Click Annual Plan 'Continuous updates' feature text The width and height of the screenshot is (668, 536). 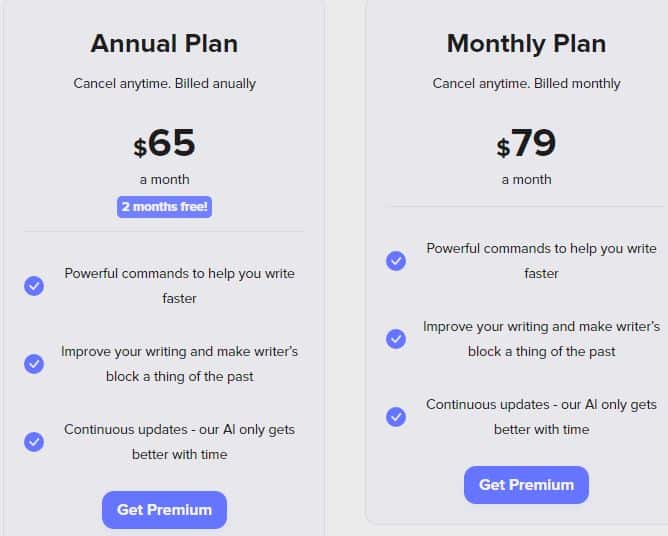179,442
